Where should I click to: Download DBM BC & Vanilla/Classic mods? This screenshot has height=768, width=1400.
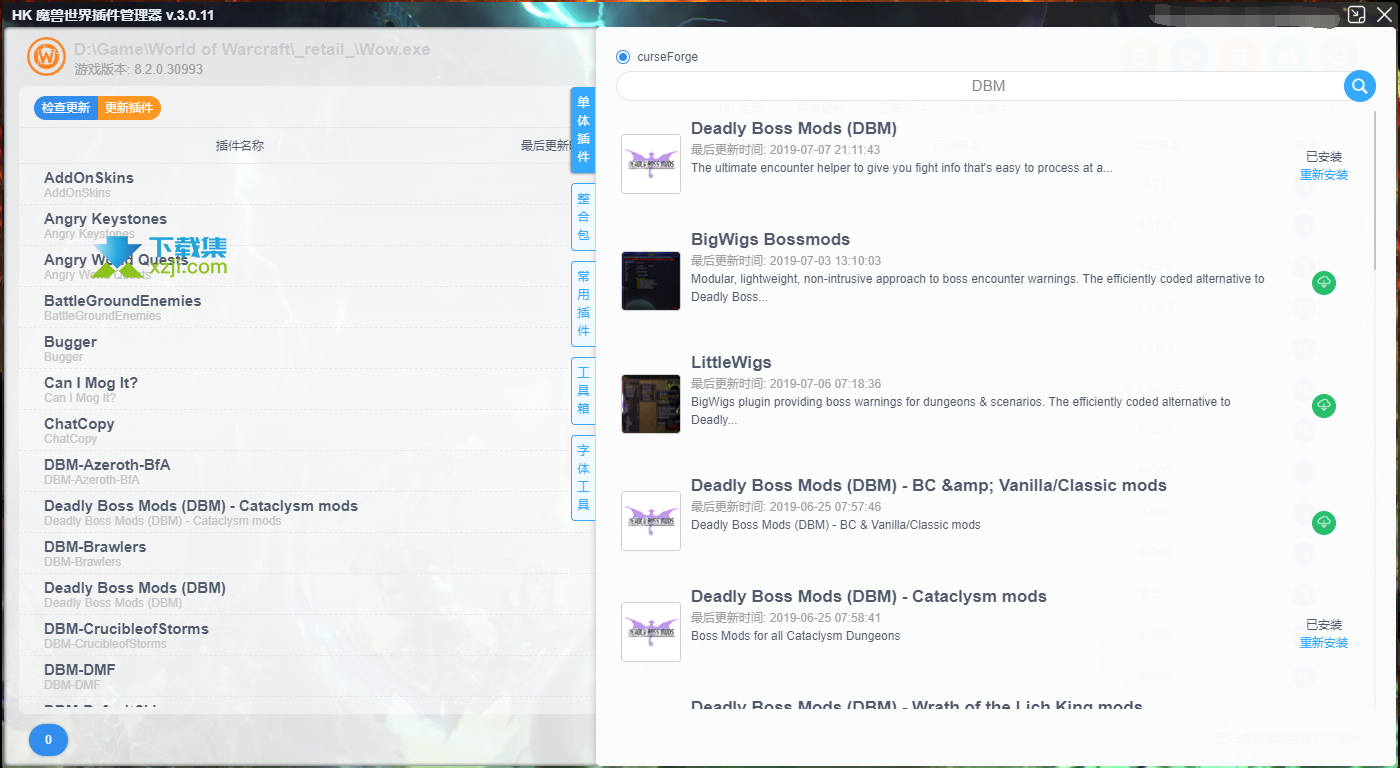tap(1324, 523)
